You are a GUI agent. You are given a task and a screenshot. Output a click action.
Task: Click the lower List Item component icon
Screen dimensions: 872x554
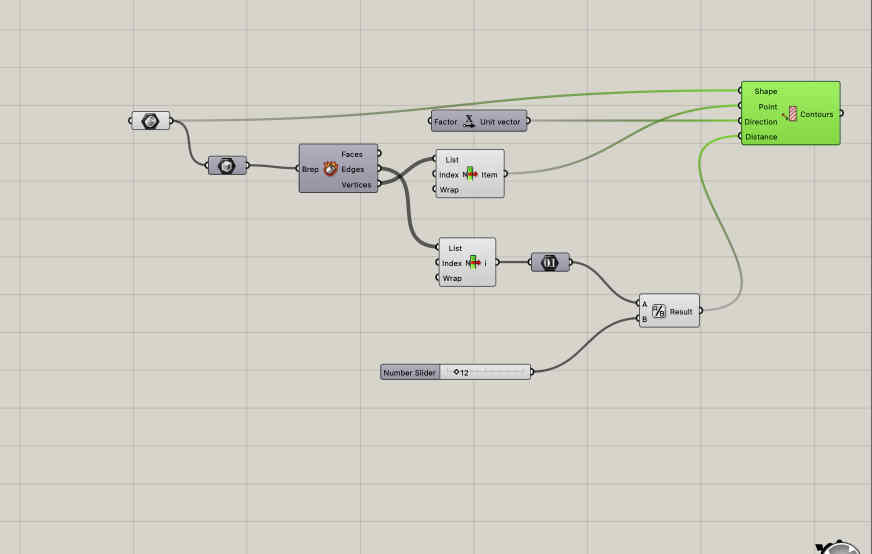pos(473,263)
